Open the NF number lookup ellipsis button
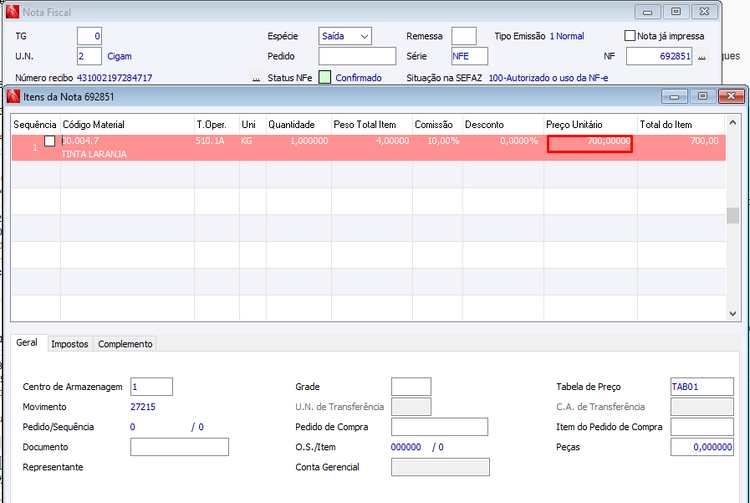Screen dimensions: 750x503 (701, 56)
